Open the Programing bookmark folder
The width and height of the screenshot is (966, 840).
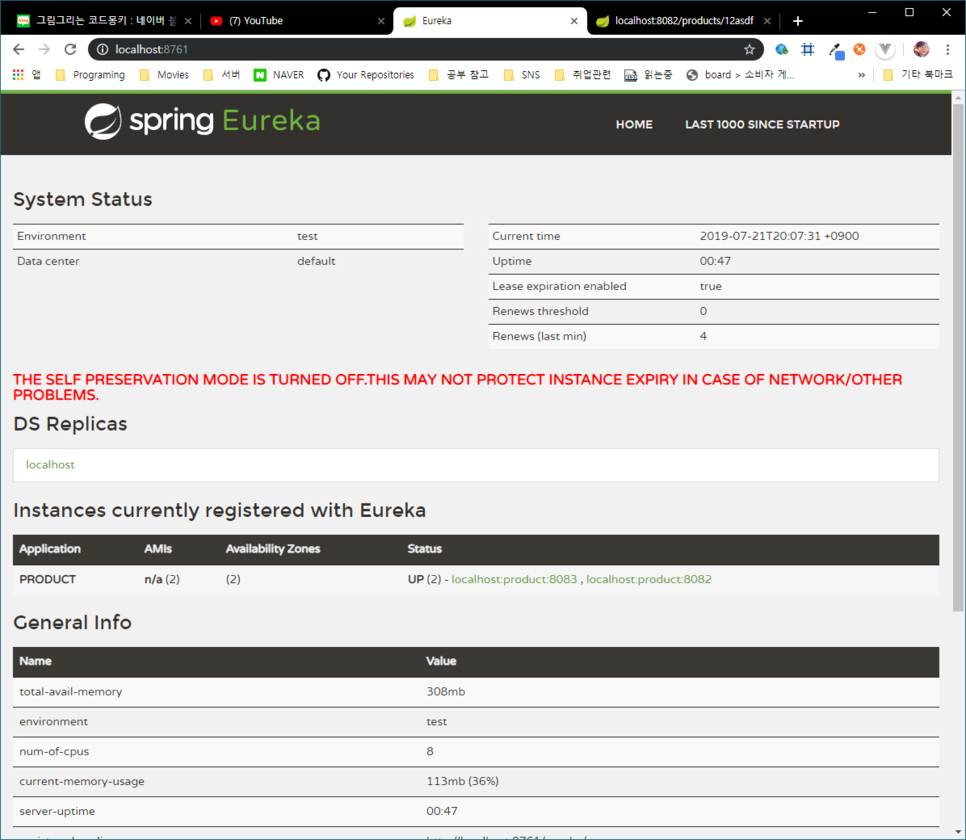pyautogui.click(x=90, y=75)
